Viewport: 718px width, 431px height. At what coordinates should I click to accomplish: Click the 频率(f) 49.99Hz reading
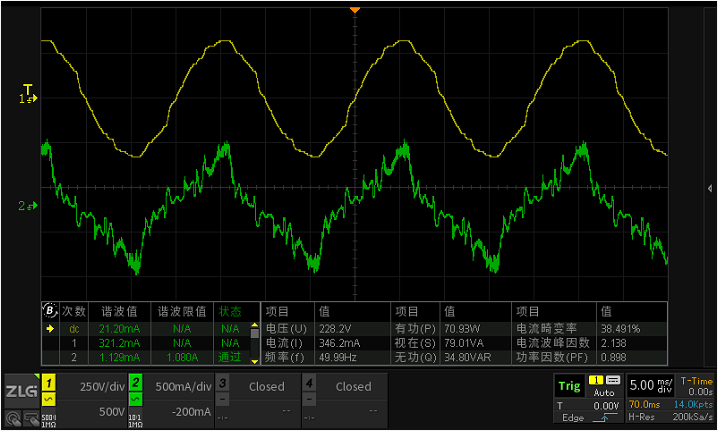(x=325, y=357)
